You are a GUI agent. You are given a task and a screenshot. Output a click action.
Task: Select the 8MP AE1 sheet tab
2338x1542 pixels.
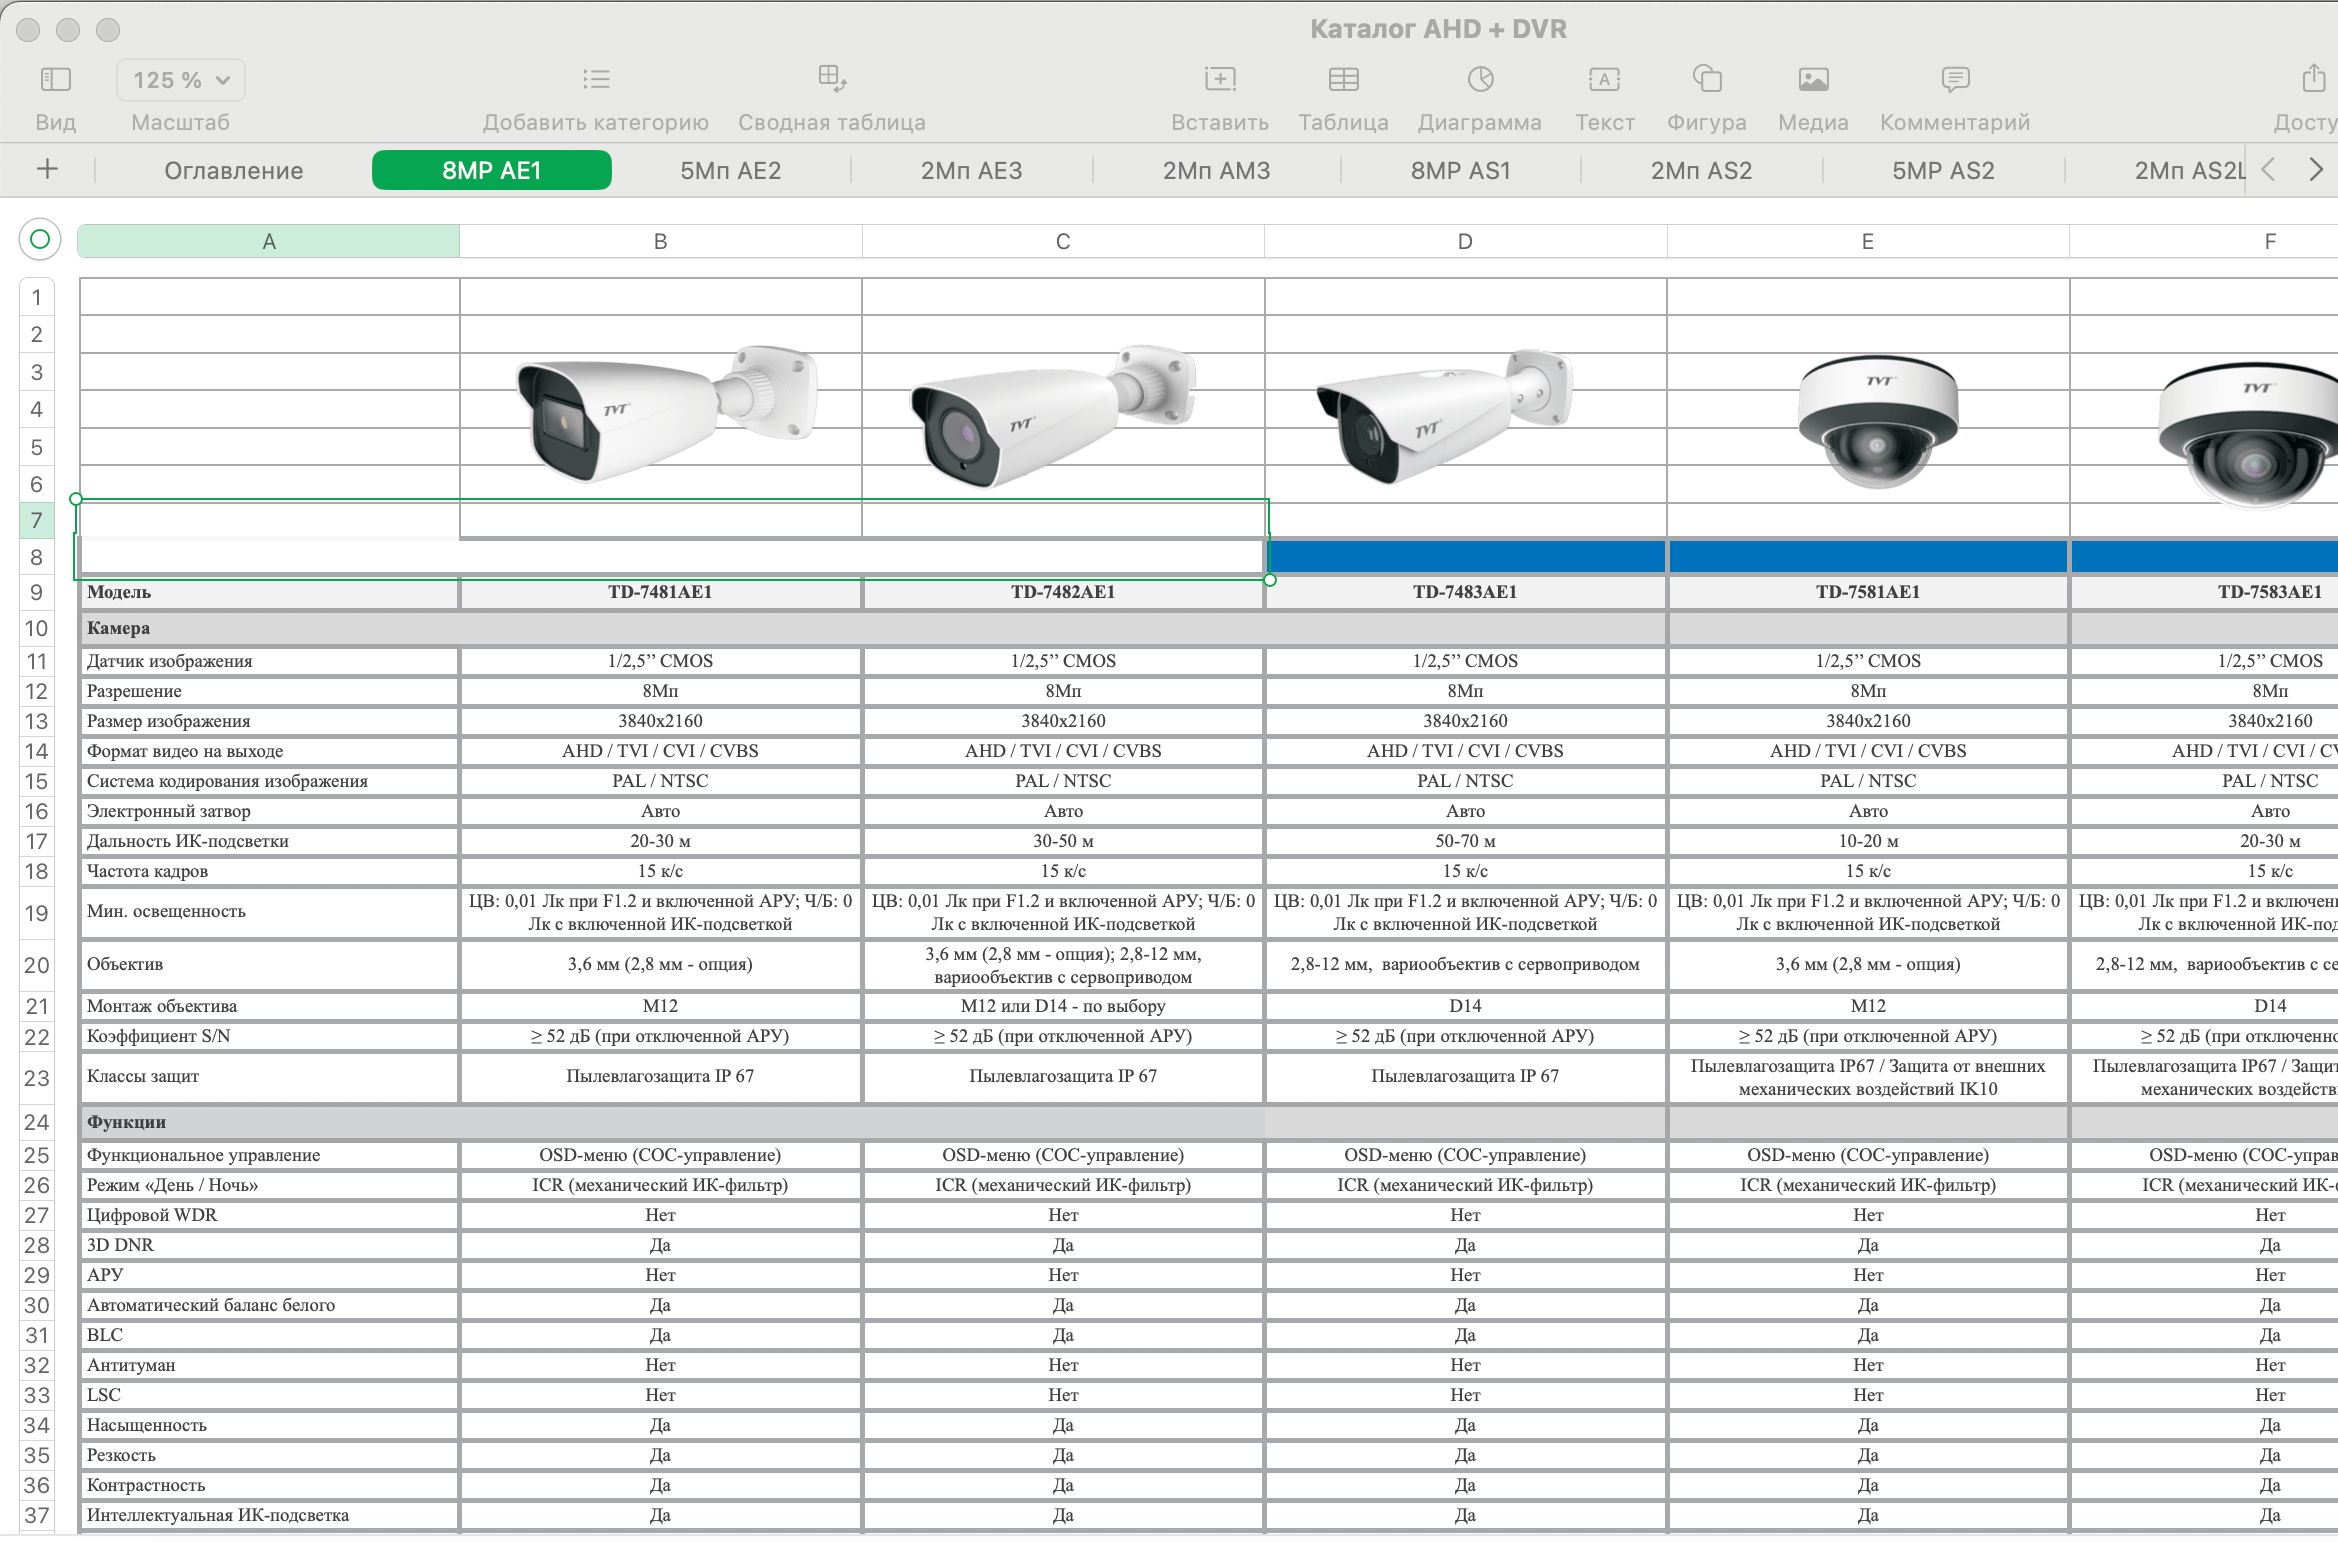pos(492,170)
